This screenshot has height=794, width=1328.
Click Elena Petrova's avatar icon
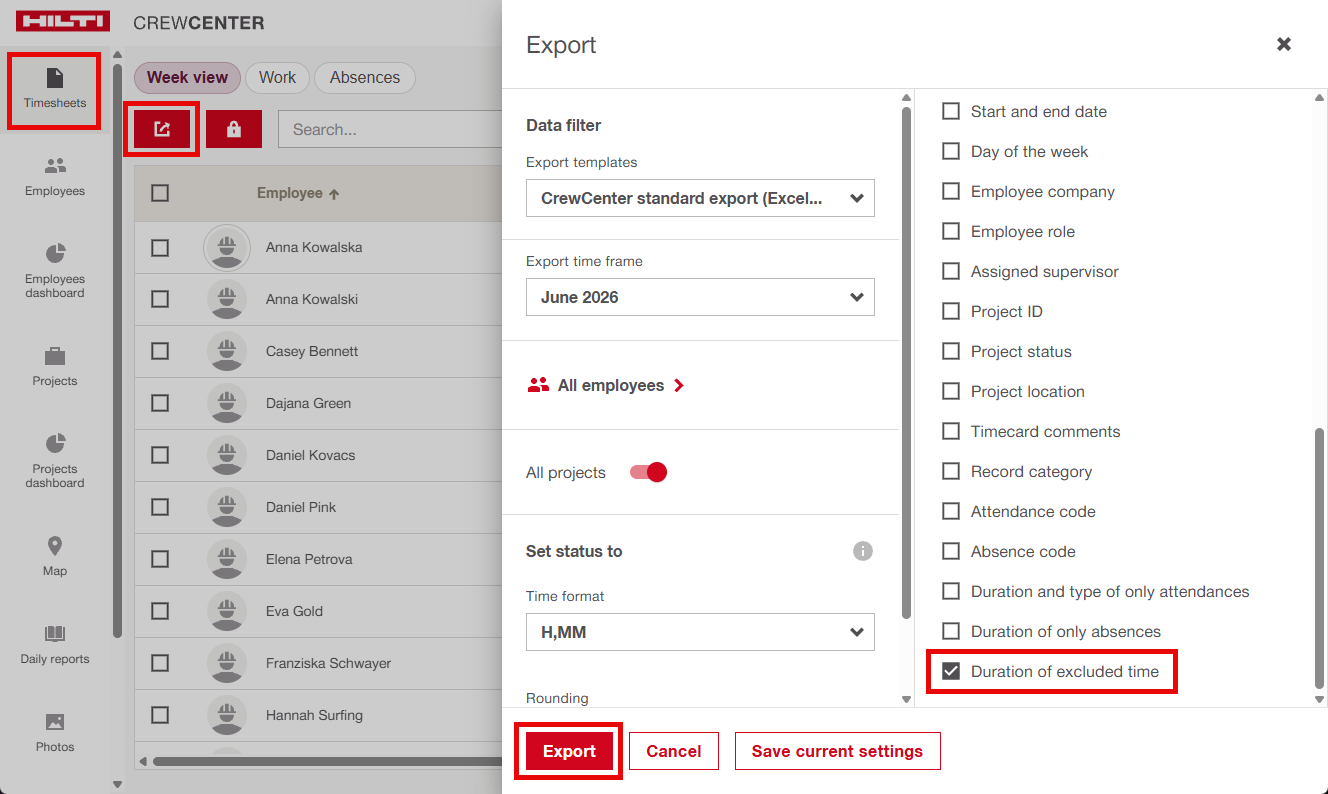click(x=227, y=559)
